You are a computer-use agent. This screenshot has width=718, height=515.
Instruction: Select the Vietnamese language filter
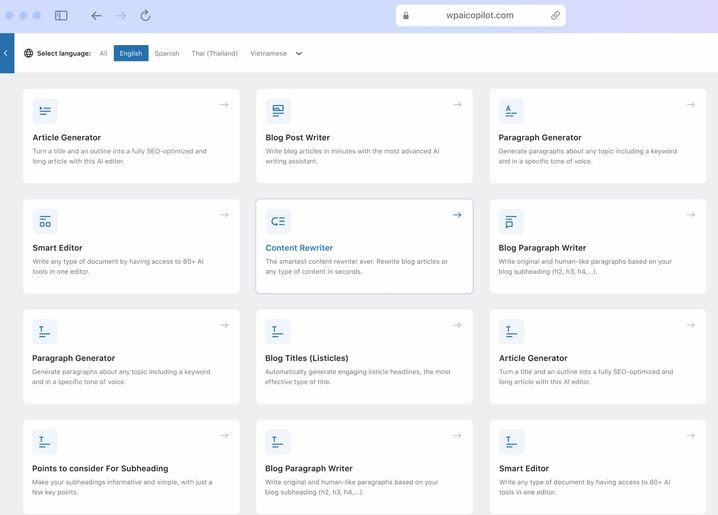click(268, 53)
